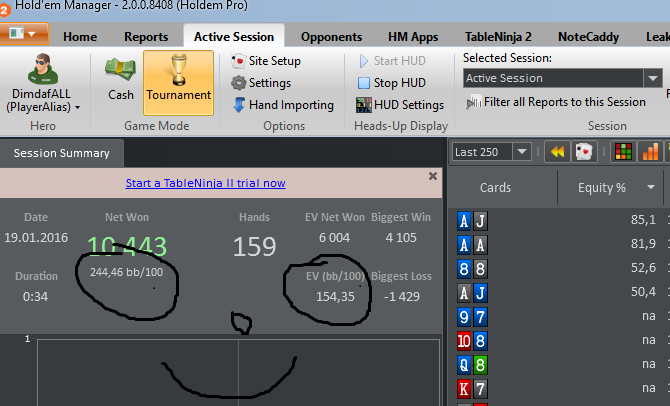Click the EV Net Won value 6 004
The height and width of the screenshot is (406, 670).
coord(334,238)
